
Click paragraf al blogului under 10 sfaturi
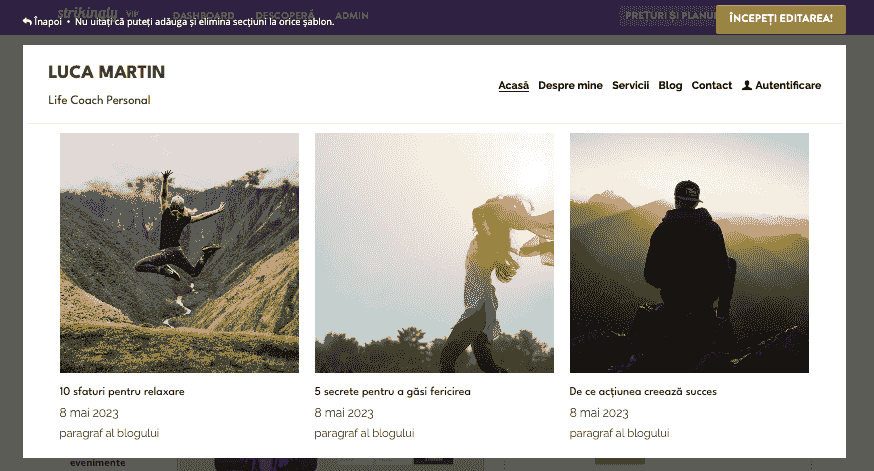coord(109,434)
